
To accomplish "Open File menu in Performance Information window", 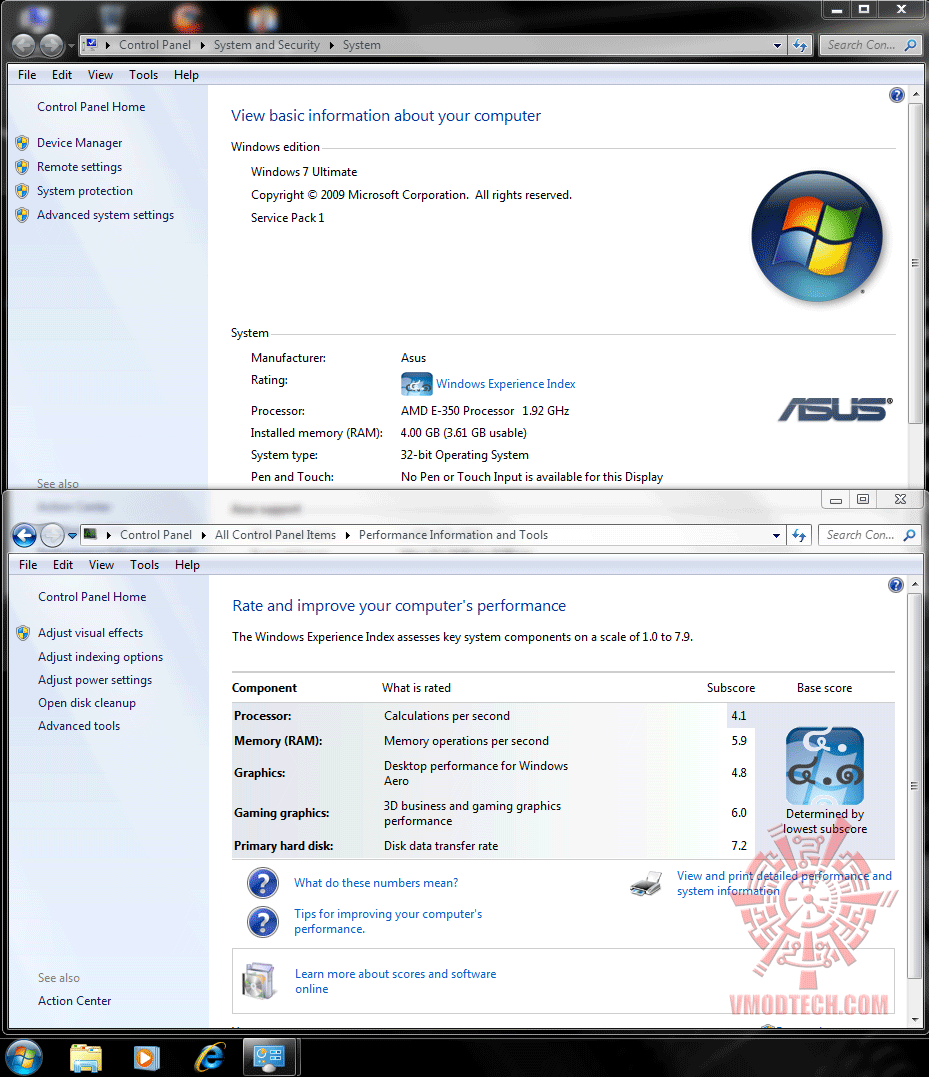I will [28, 565].
